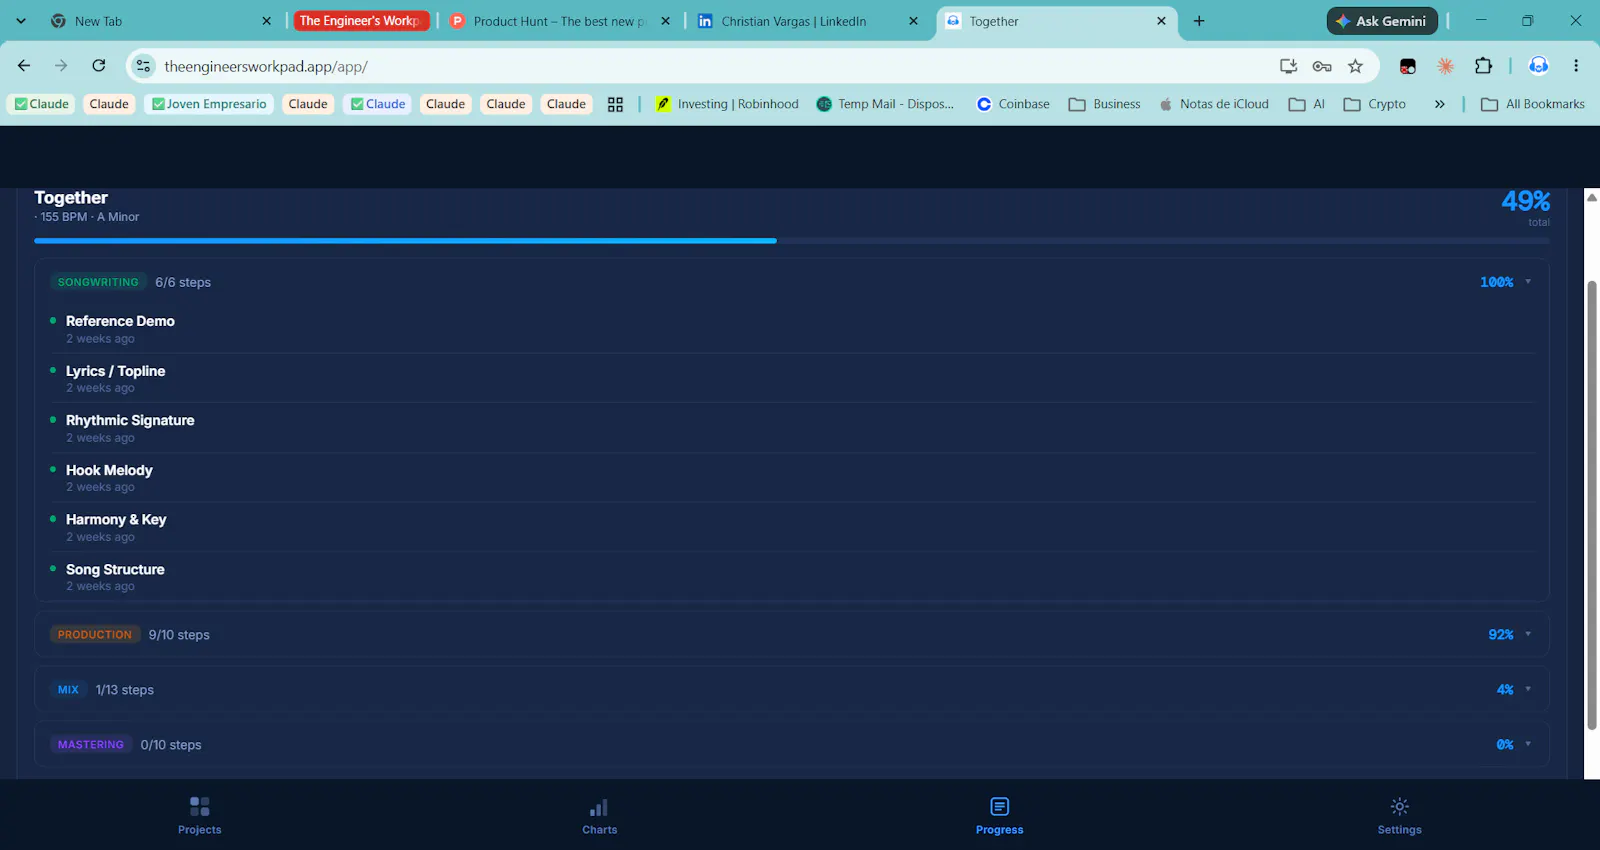Viewport: 1600px width, 850px height.
Task: Open the dark square extension icon
Action: click(1408, 66)
